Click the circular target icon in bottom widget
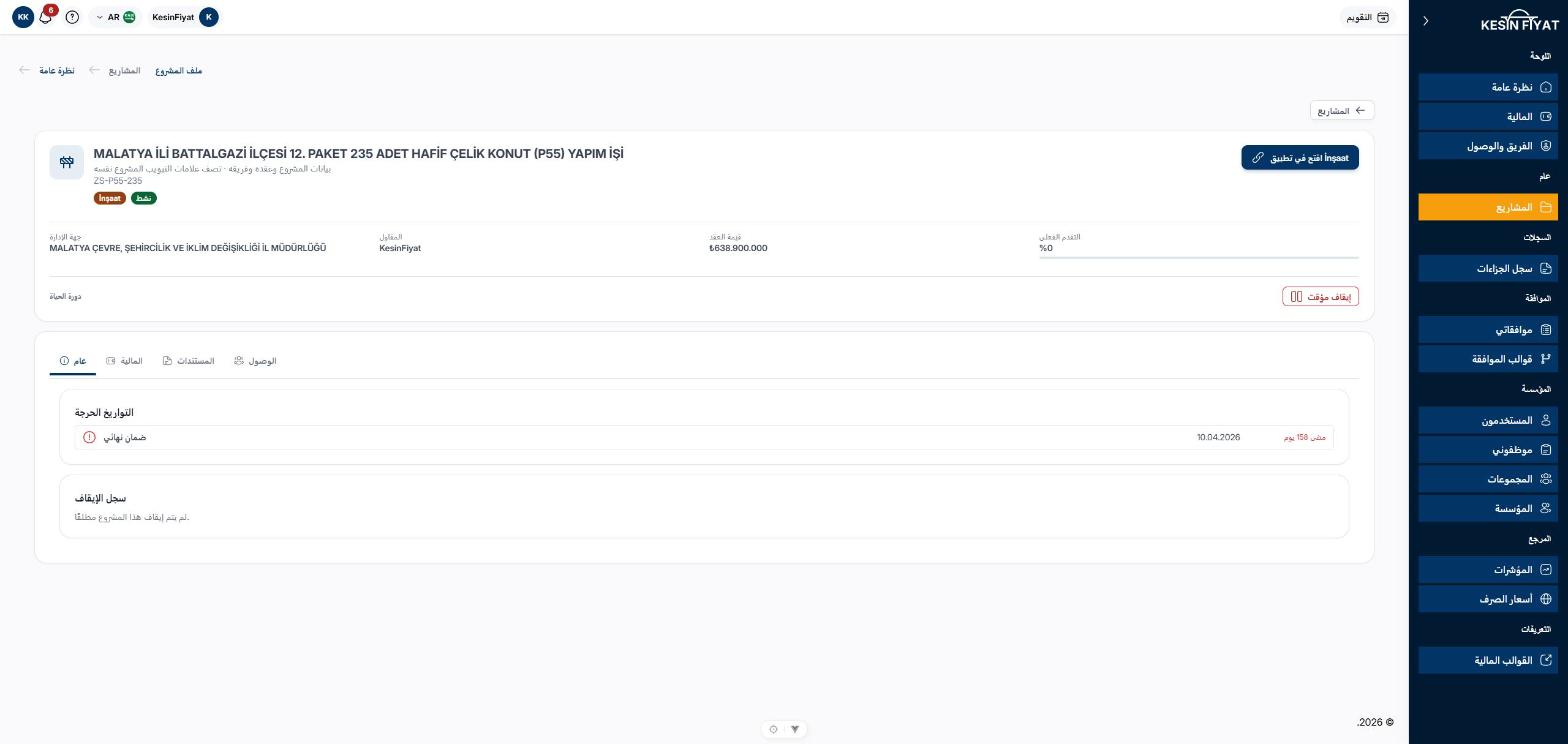 click(x=773, y=729)
